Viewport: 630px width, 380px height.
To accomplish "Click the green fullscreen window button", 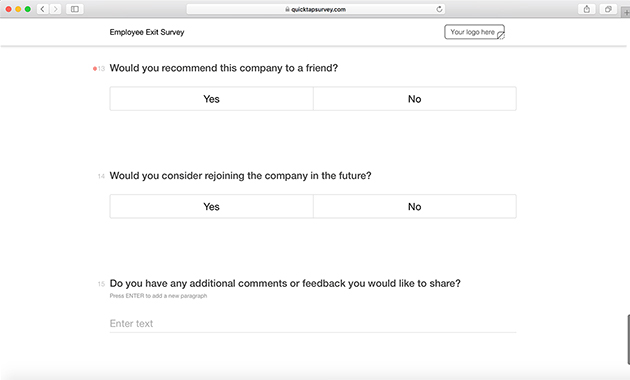I will pyautogui.click(x=28, y=9).
